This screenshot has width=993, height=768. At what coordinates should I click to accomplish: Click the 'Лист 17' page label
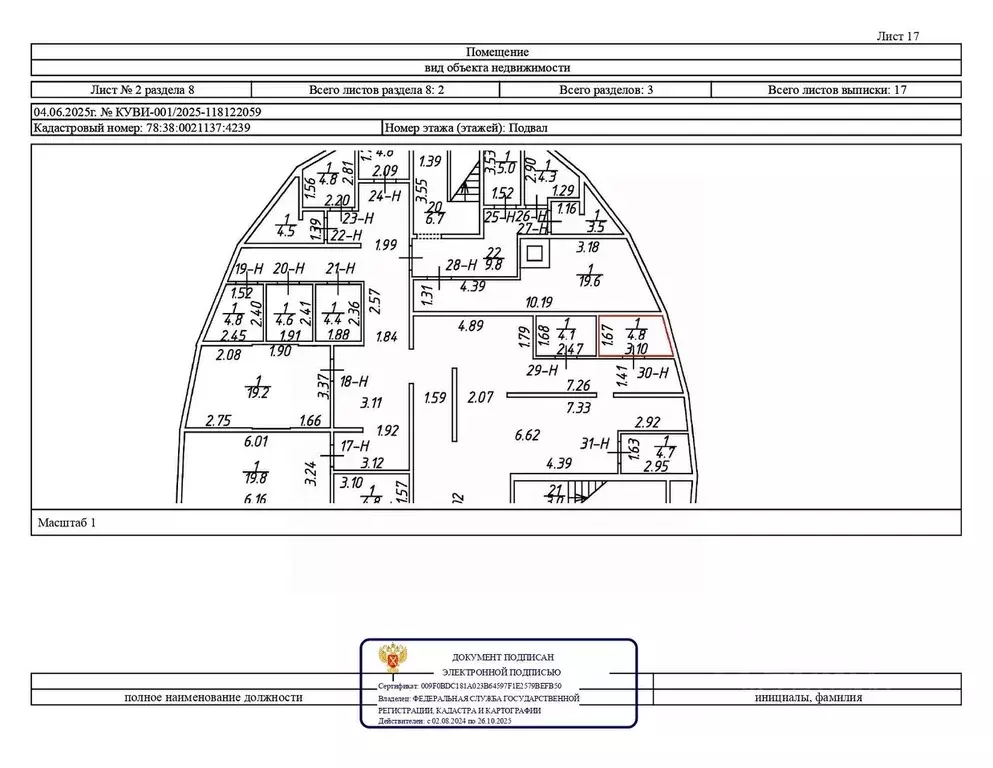897,36
